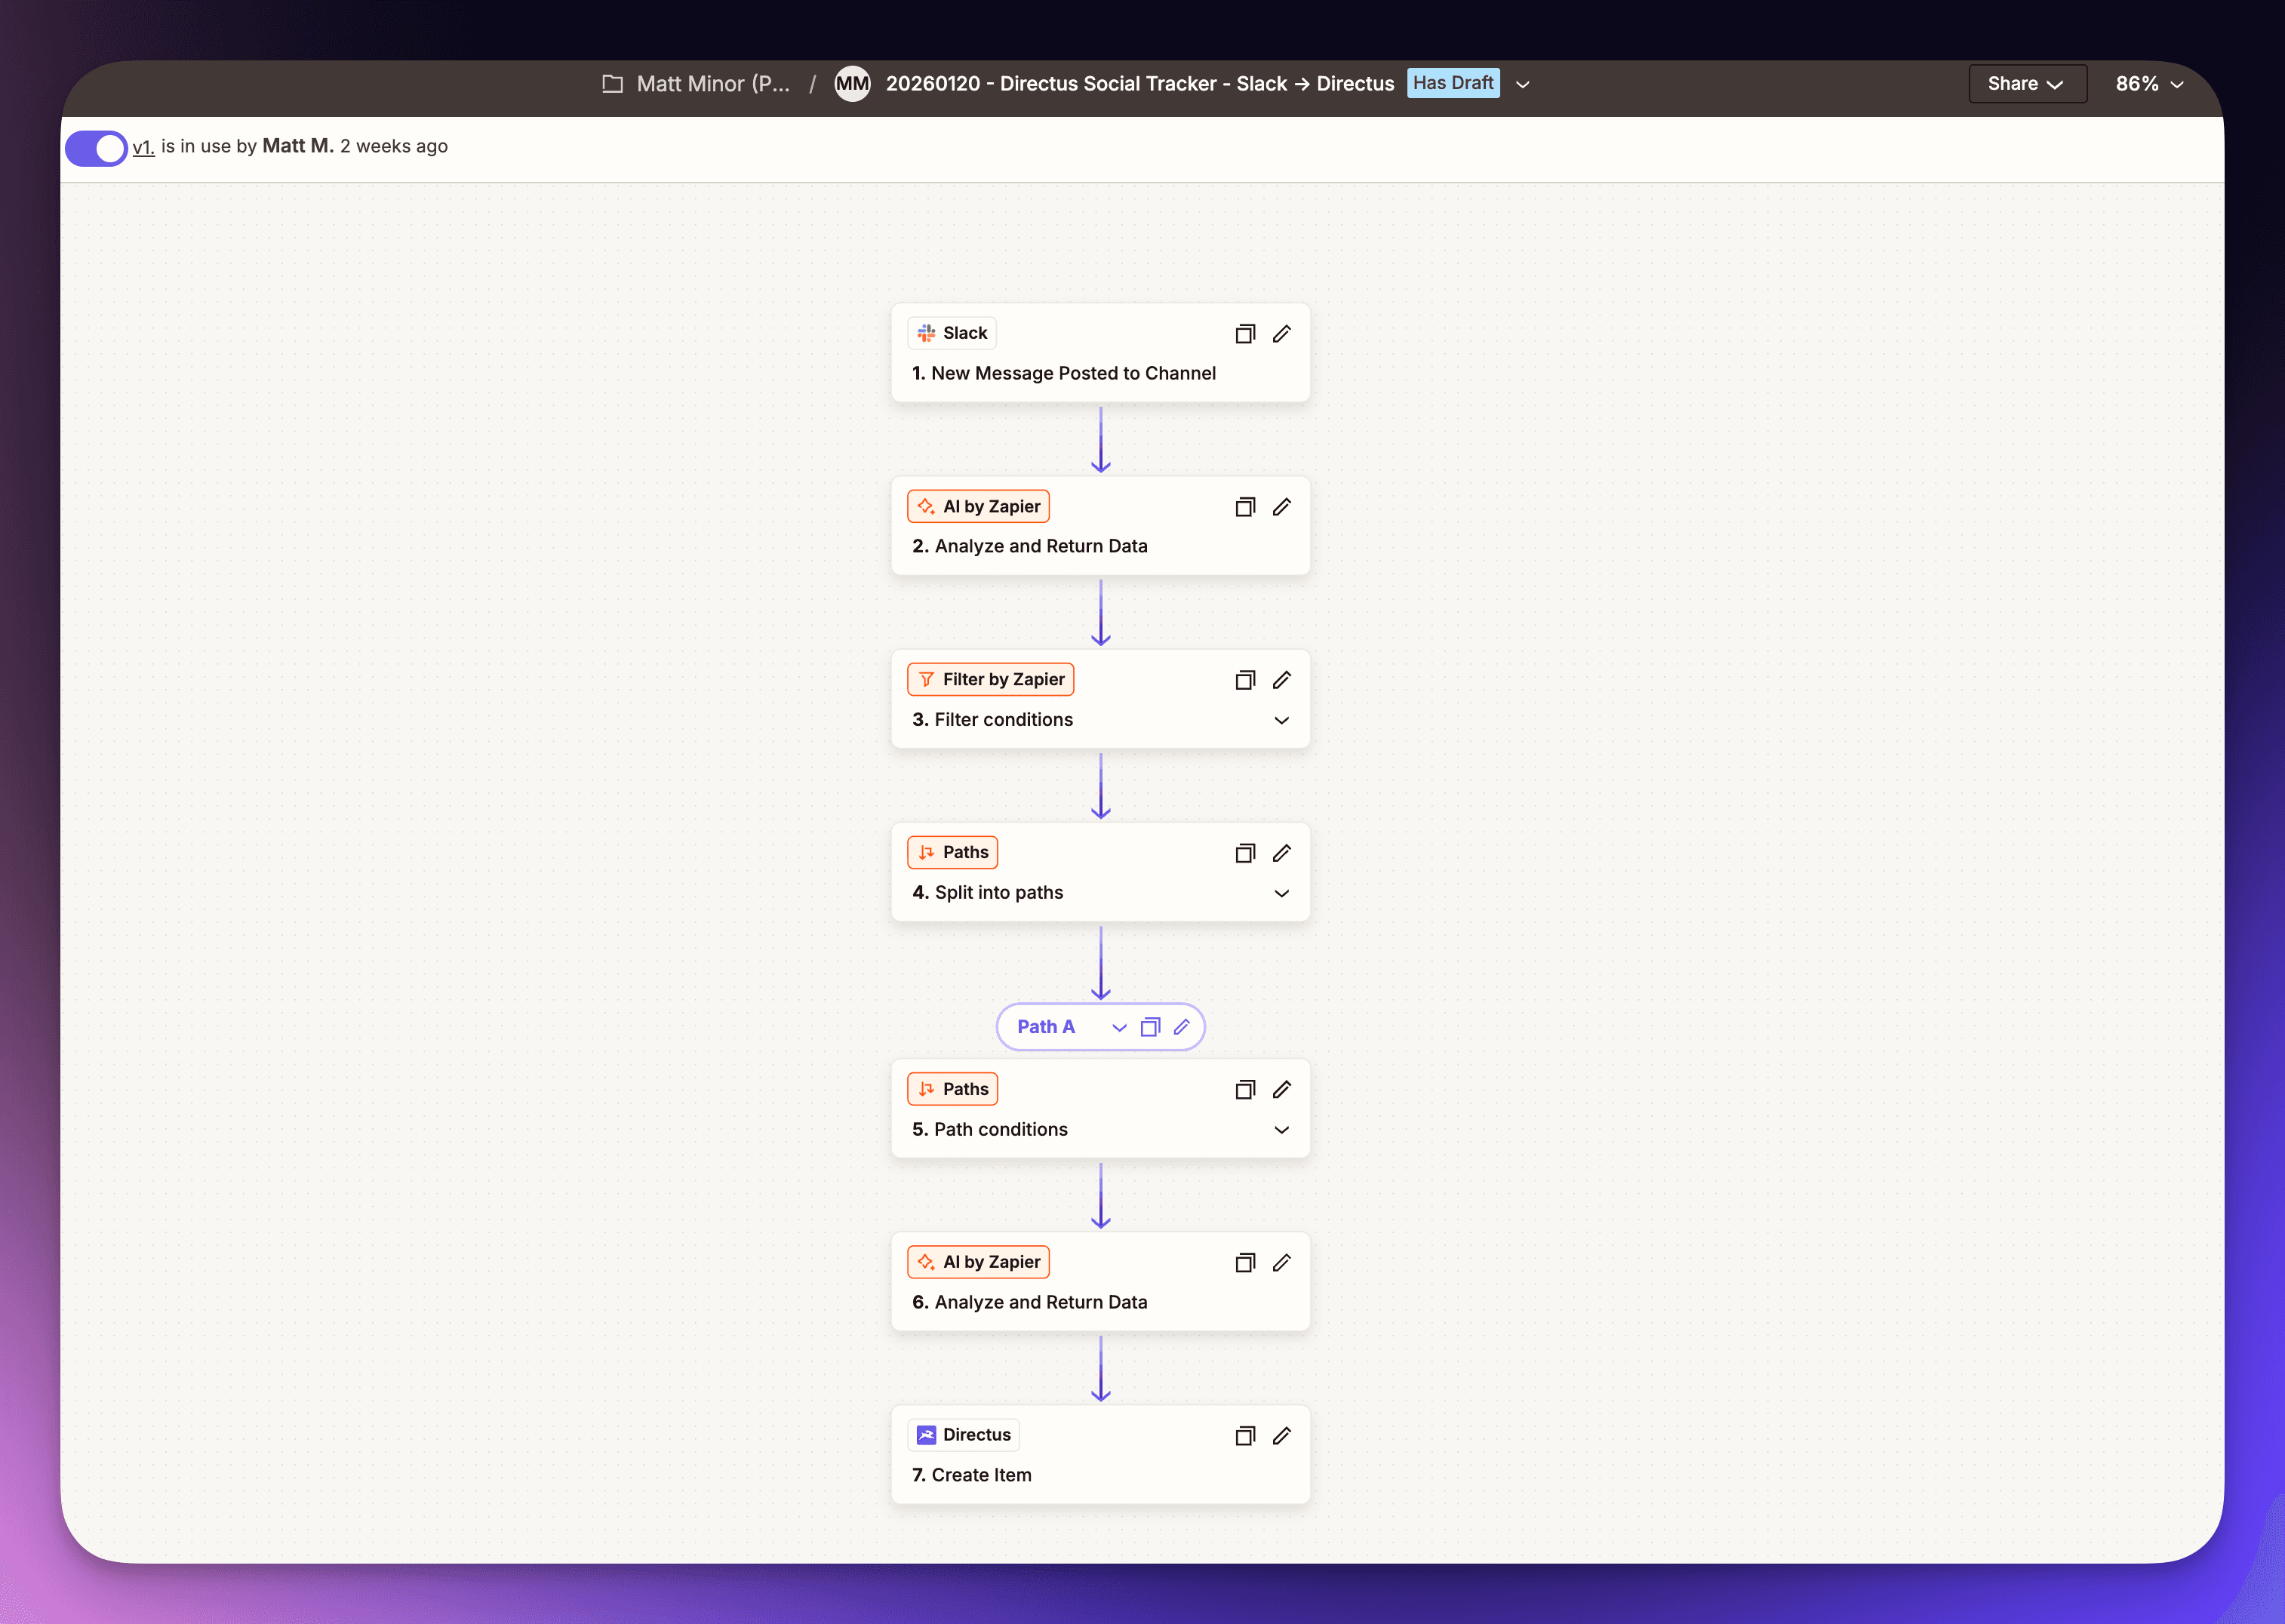Click the edit pencil on Slack step 1
This screenshot has width=2285, height=1624.
coord(1282,334)
